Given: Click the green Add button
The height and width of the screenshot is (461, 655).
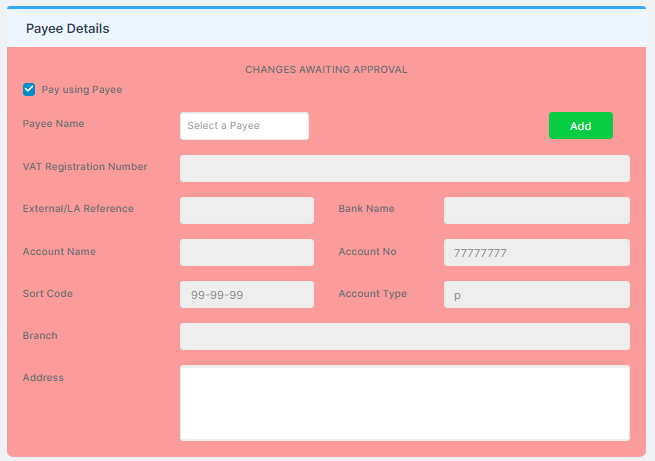Looking at the screenshot, I should (581, 126).
